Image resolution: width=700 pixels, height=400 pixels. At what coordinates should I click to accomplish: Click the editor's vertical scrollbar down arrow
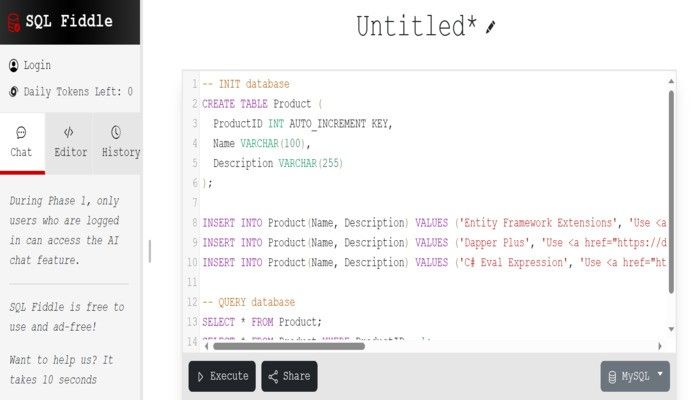tap(671, 329)
